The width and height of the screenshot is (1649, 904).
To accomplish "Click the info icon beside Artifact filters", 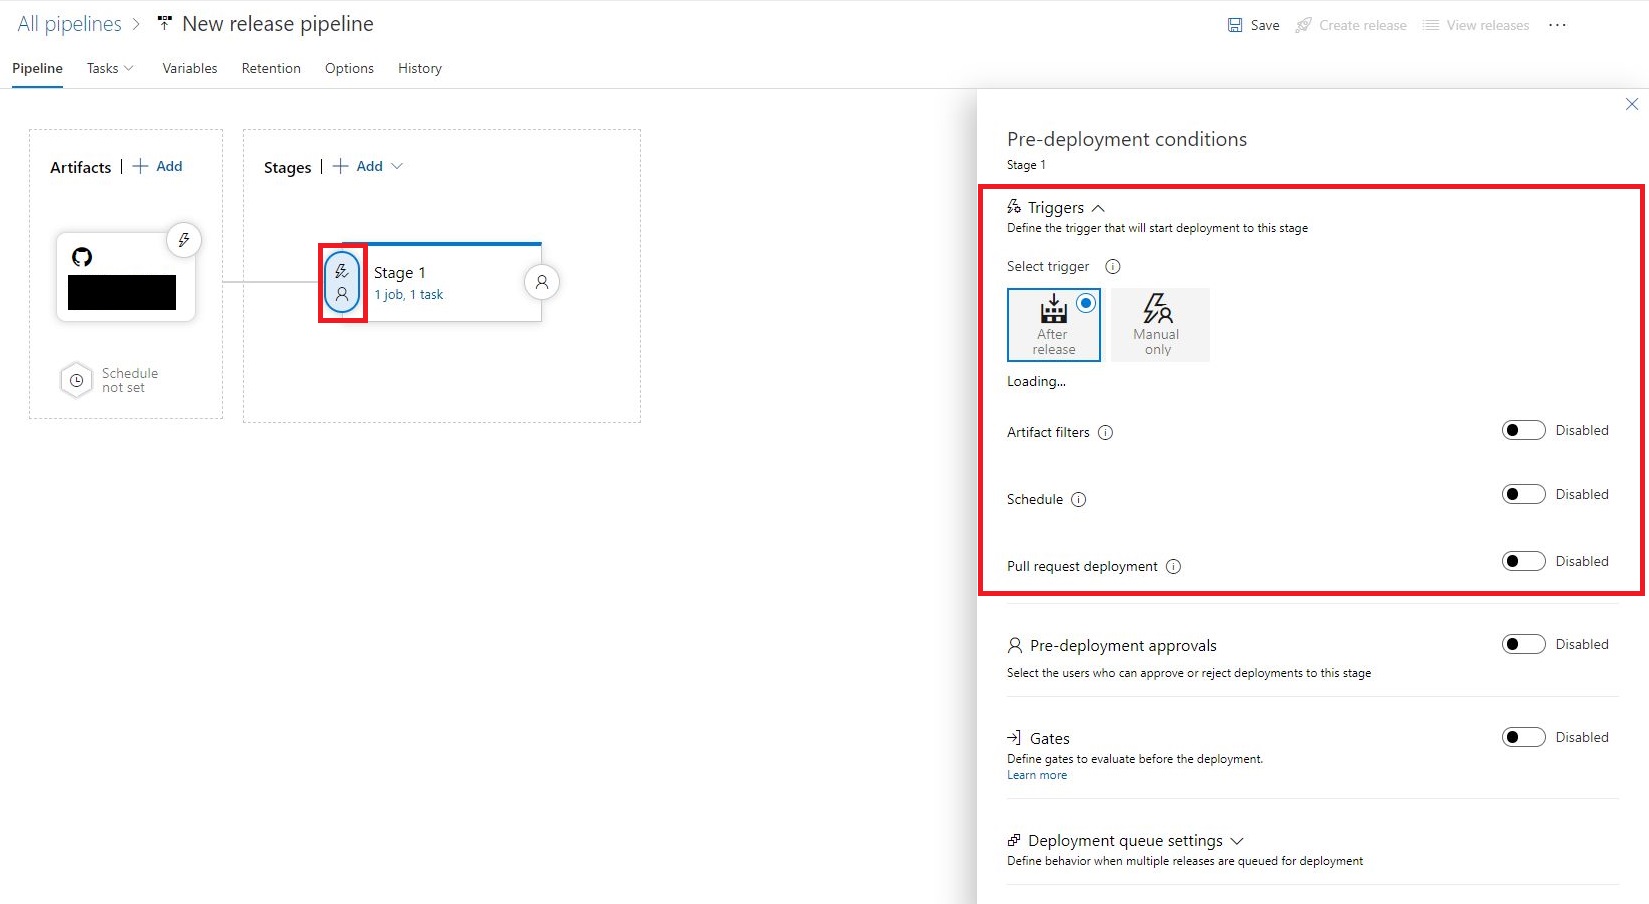I will (1105, 433).
